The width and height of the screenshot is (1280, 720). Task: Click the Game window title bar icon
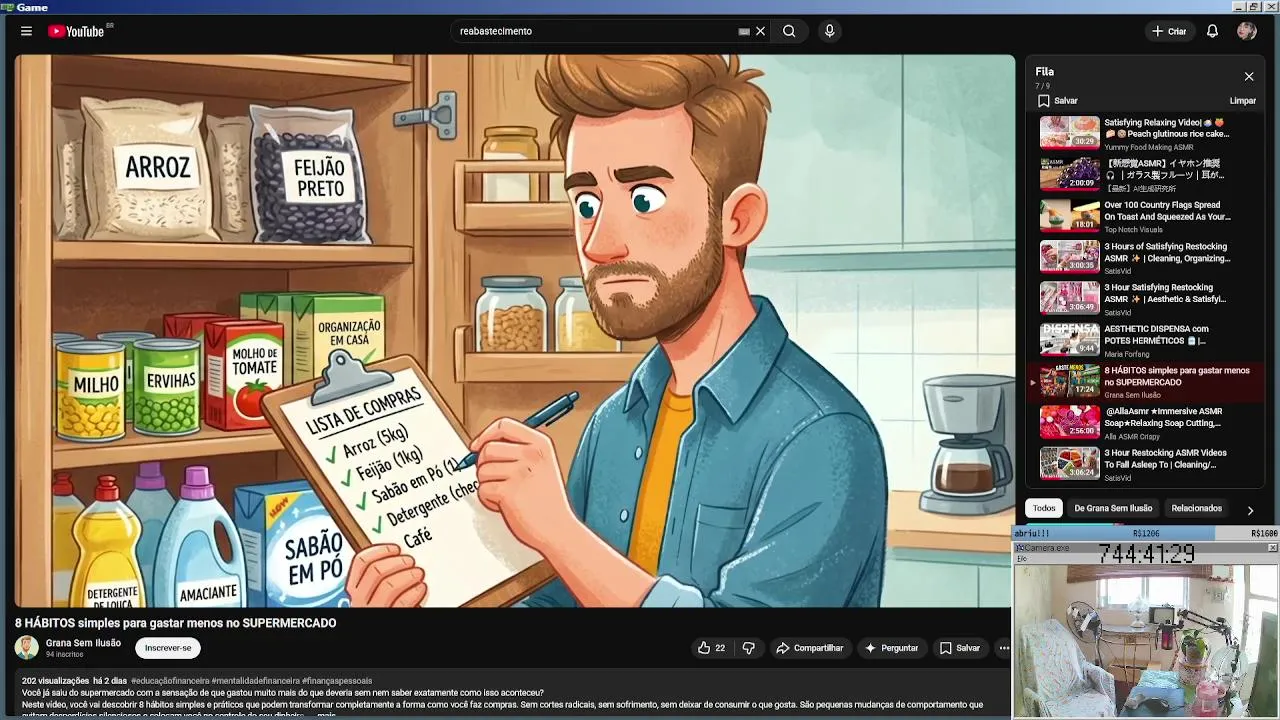pos(7,7)
